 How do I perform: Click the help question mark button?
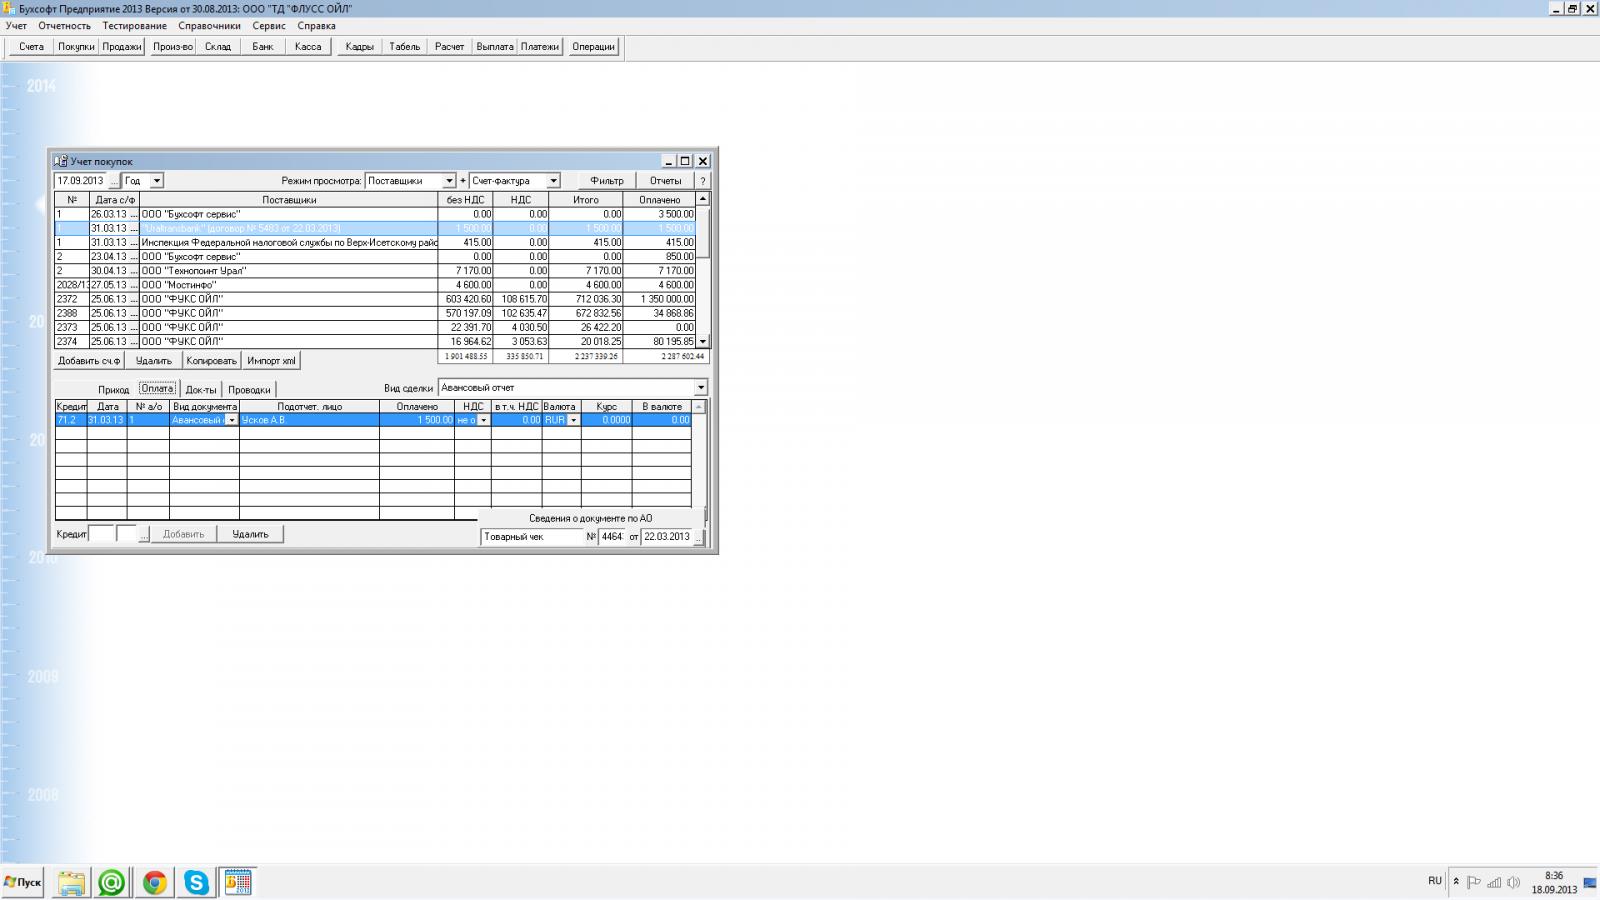tap(702, 181)
